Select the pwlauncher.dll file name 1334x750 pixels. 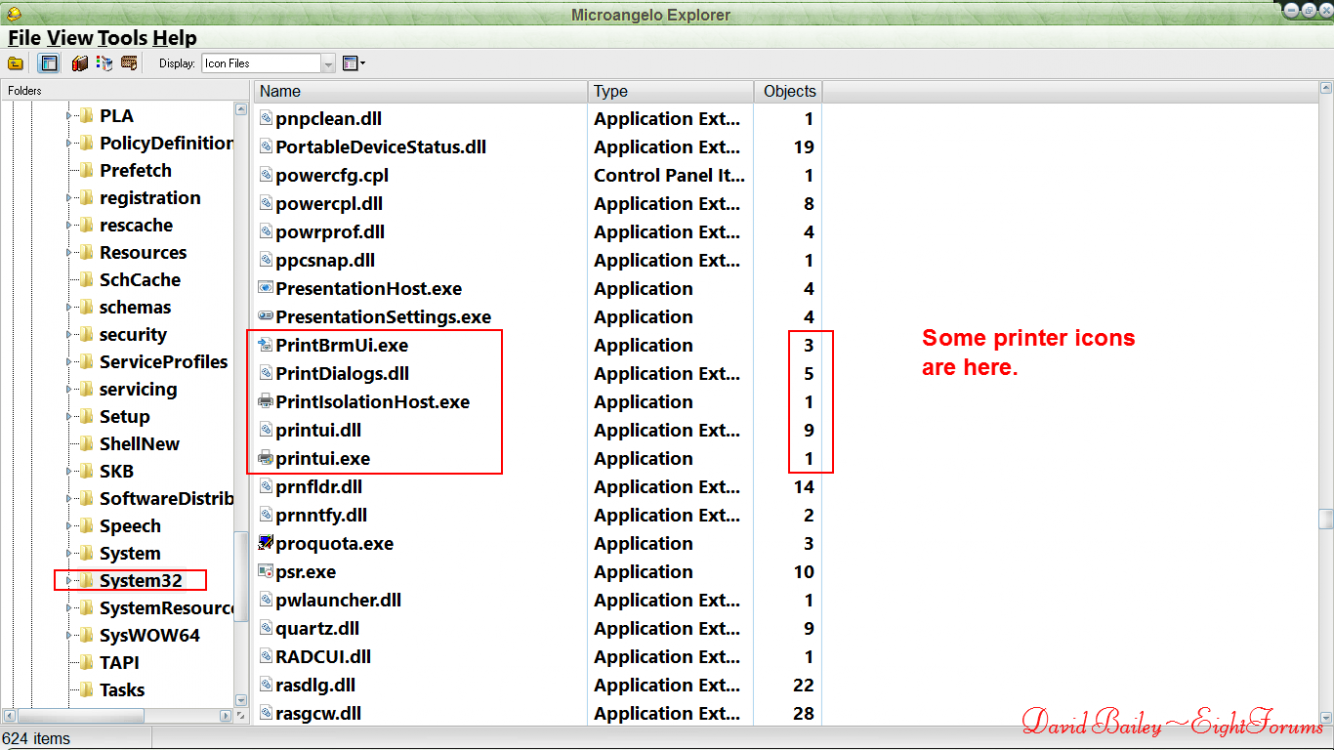point(339,600)
